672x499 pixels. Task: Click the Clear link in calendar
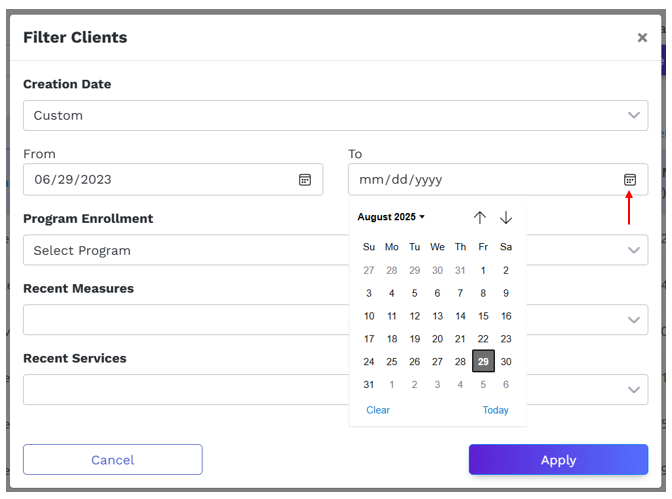[x=378, y=410]
